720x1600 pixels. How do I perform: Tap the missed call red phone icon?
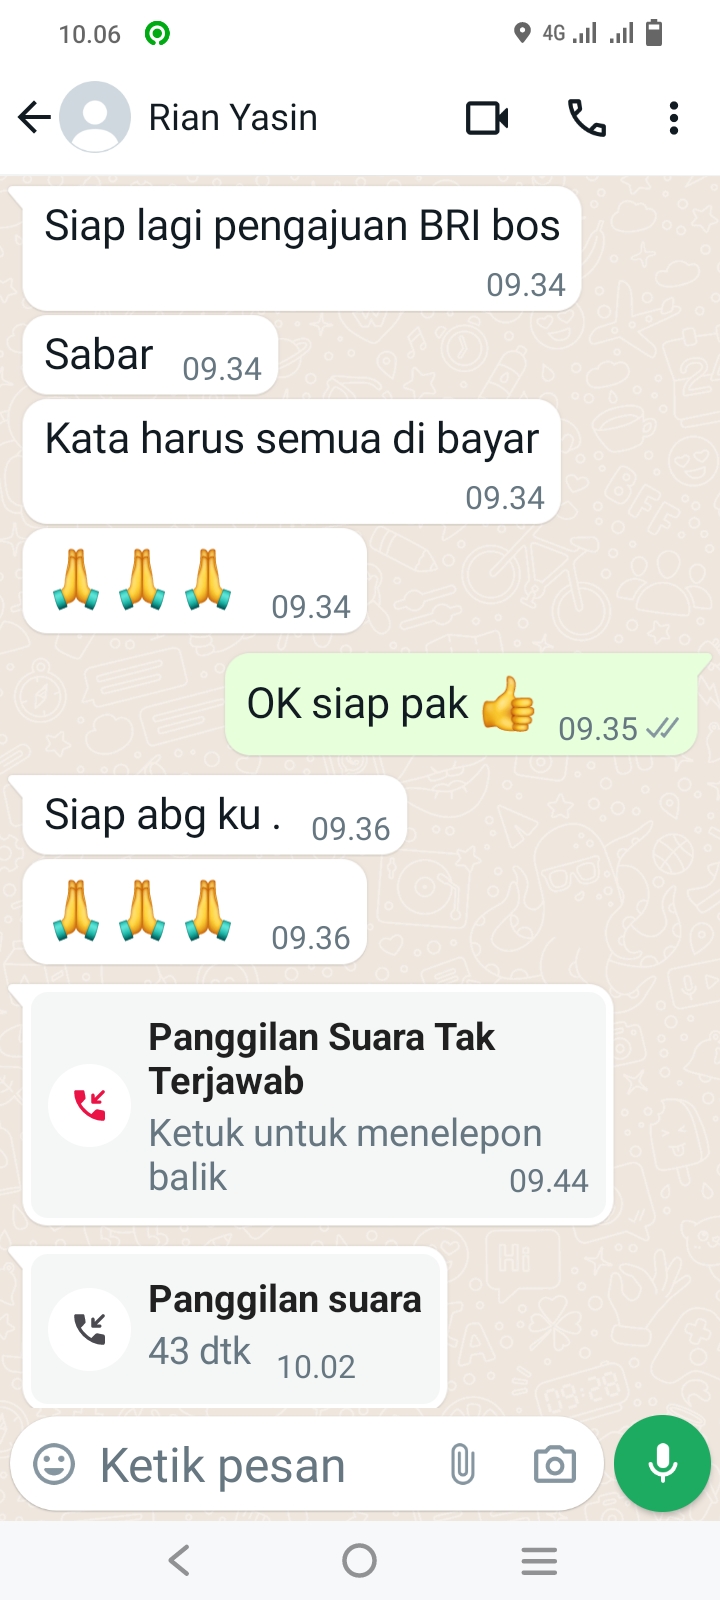(x=89, y=1105)
